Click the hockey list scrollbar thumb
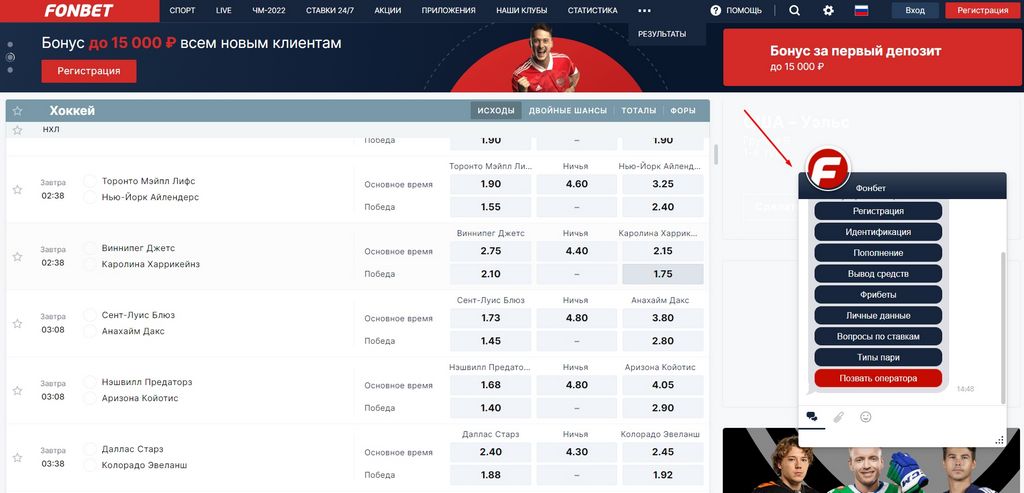Image resolution: width=1024 pixels, height=493 pixels. click(x=716, y=153)
